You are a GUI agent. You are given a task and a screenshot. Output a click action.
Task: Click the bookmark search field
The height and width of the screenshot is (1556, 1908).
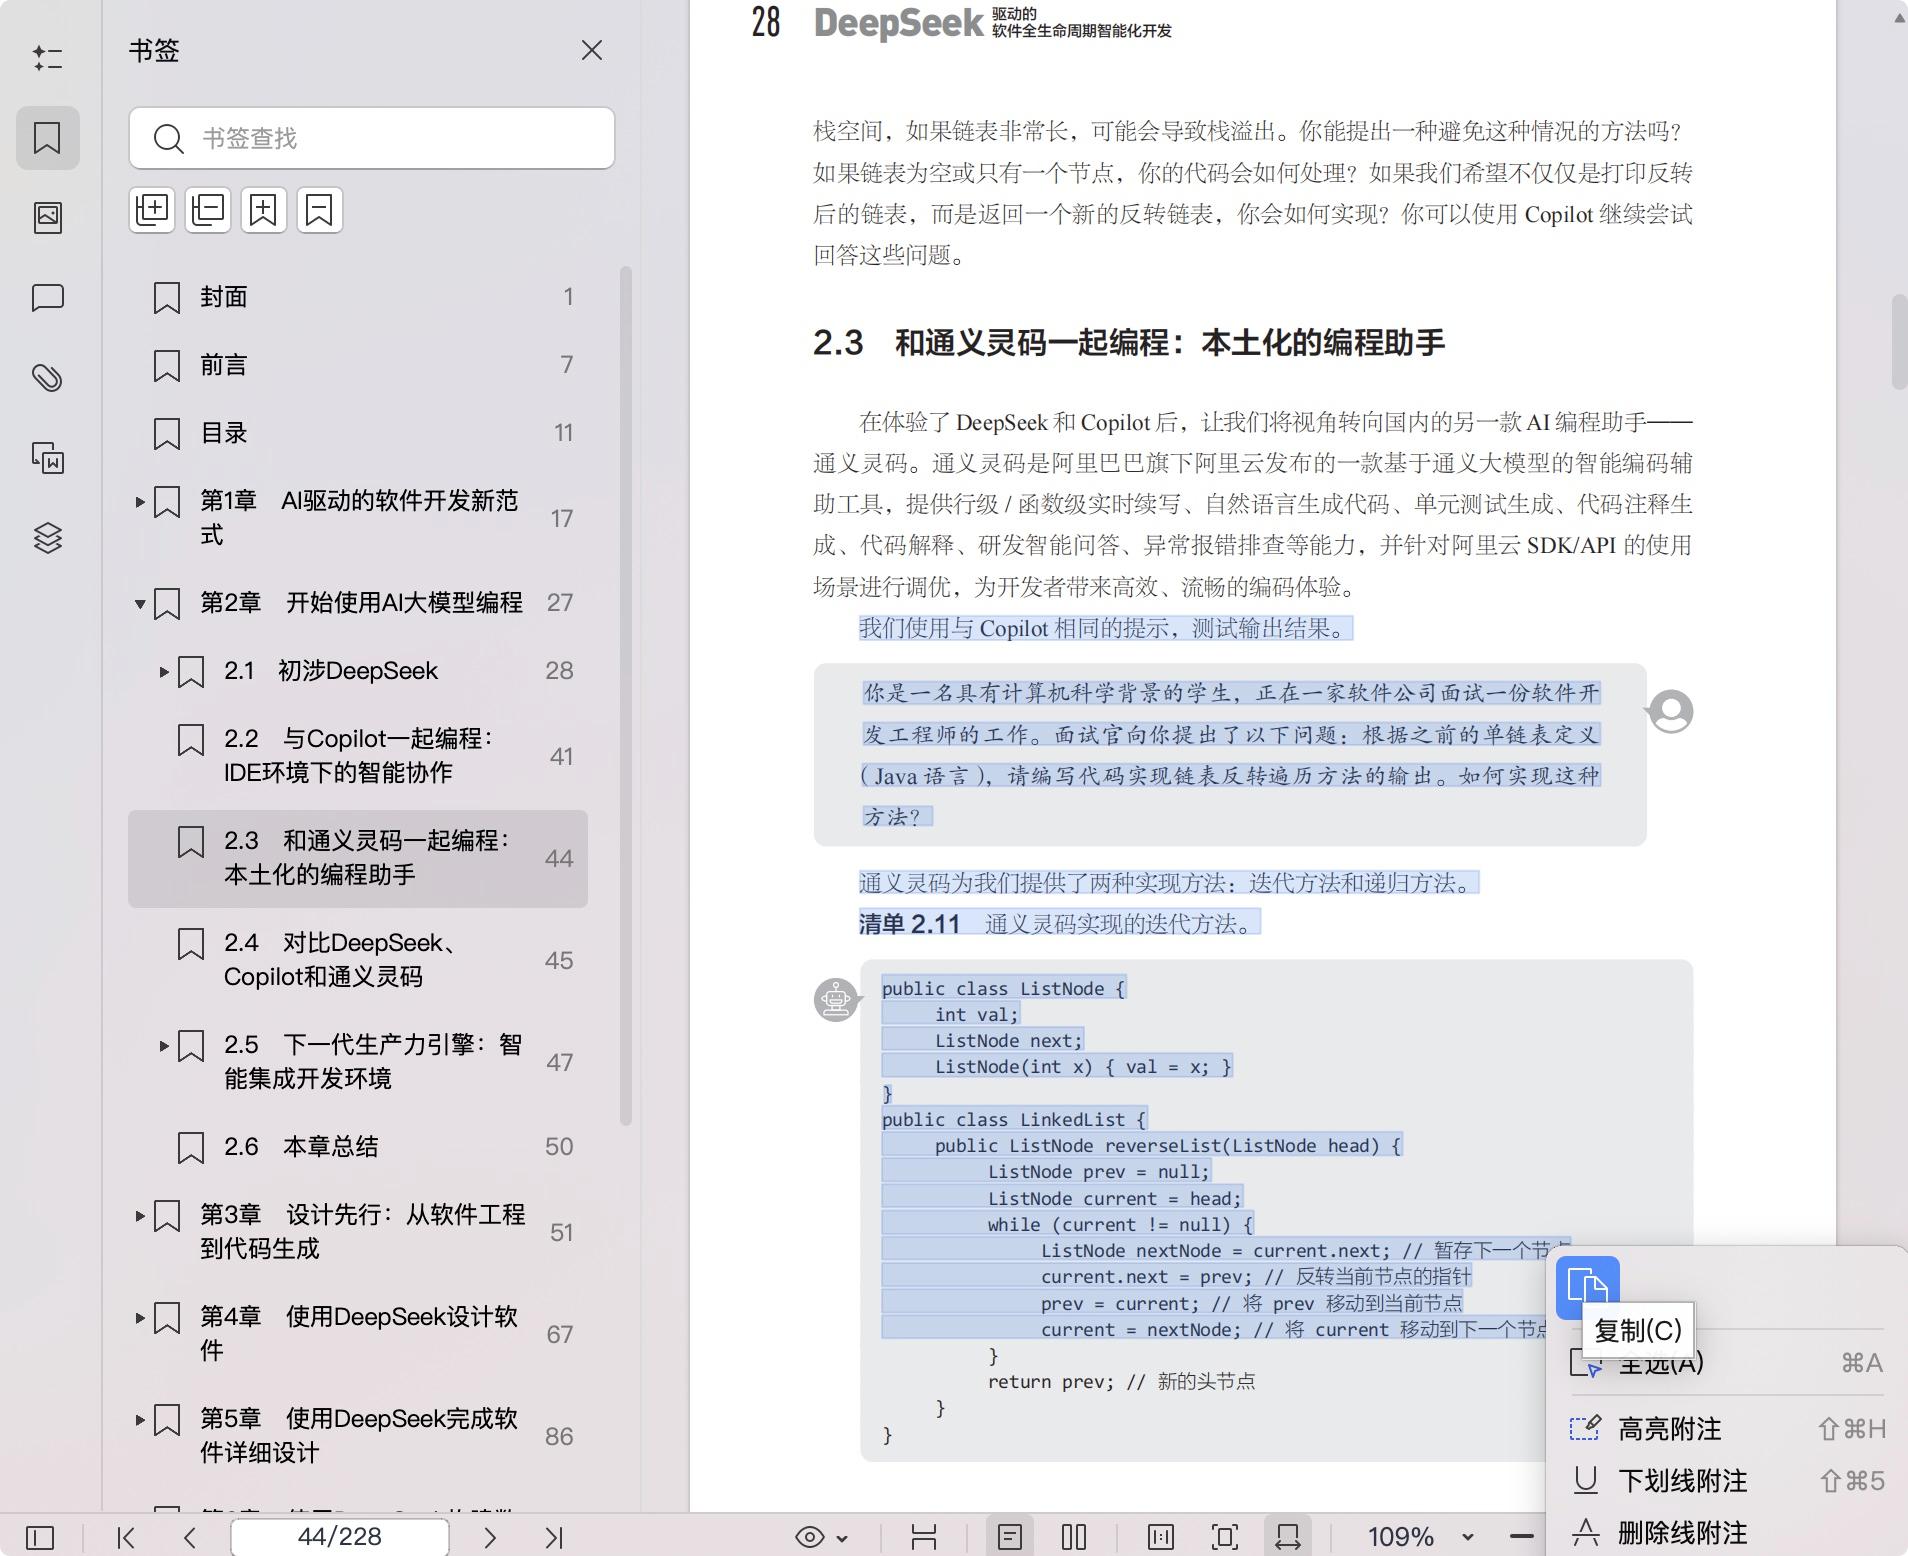pos(372,138)
